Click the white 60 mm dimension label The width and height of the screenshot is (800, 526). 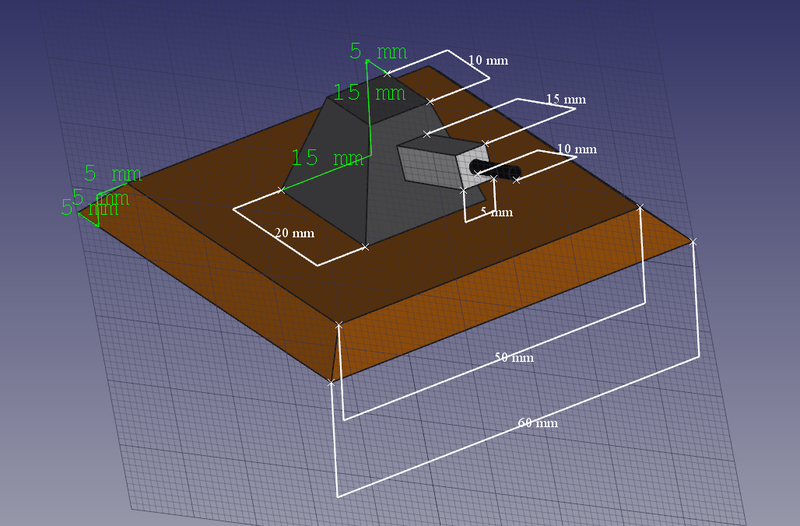(x=537, y=423)
